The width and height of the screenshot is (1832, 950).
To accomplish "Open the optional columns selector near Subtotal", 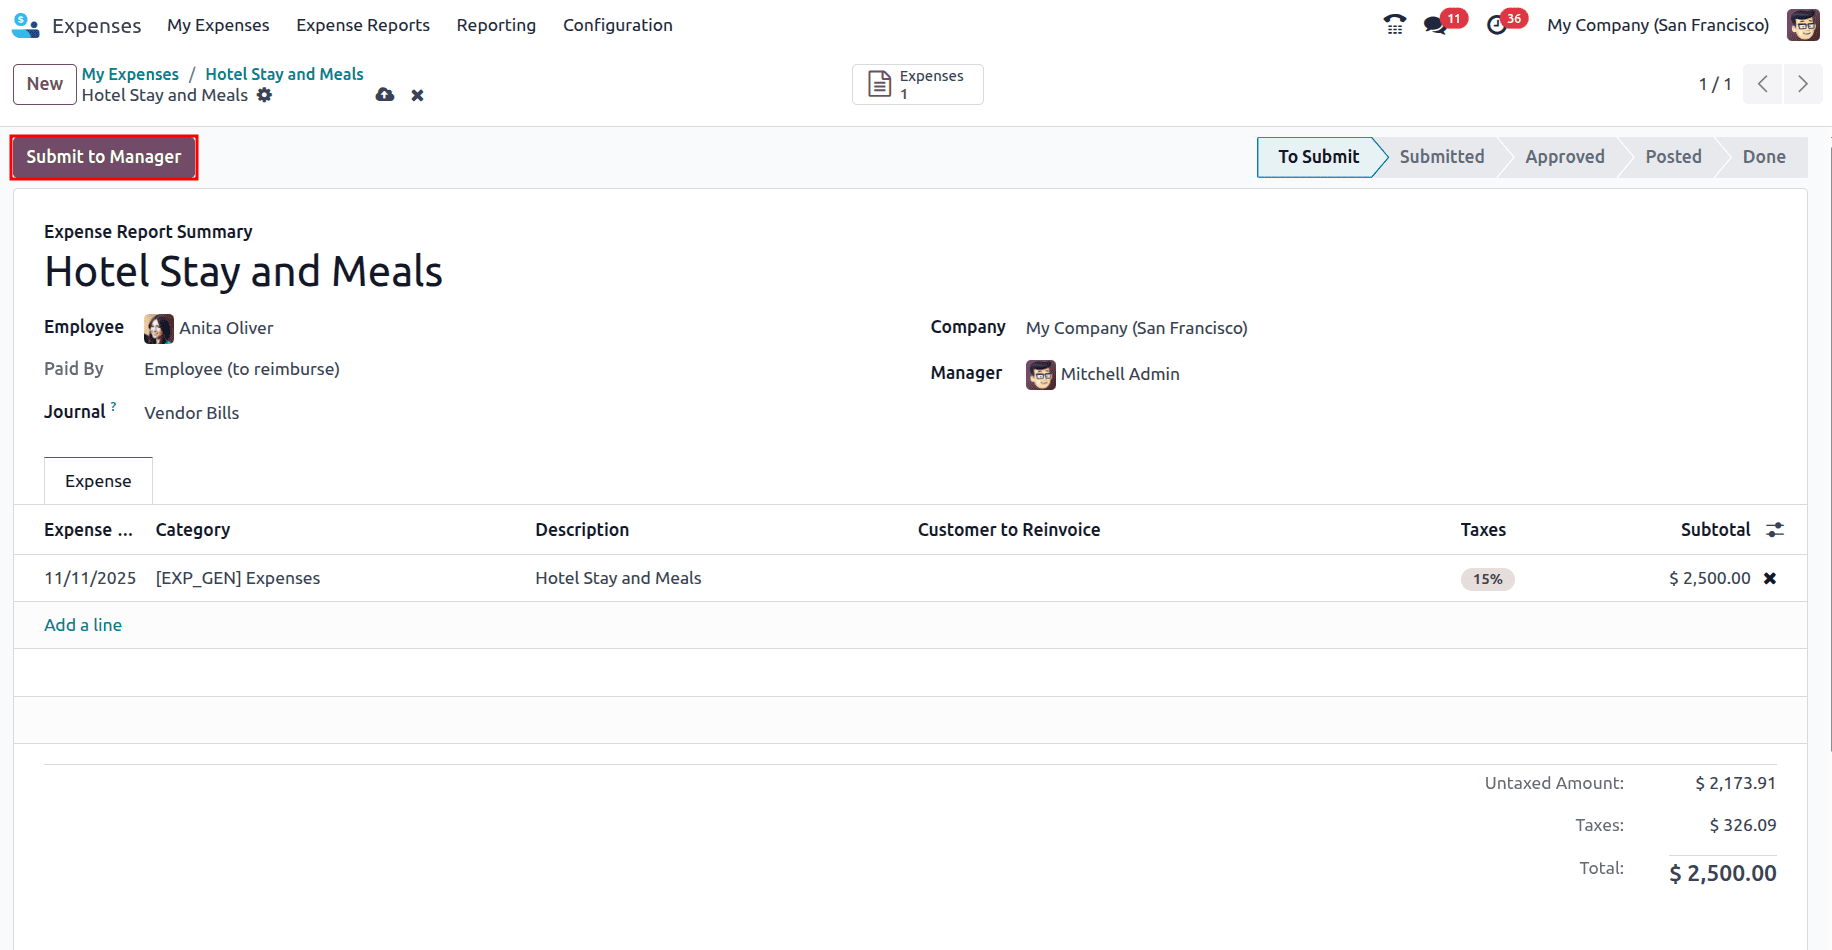I will 1775,529.
